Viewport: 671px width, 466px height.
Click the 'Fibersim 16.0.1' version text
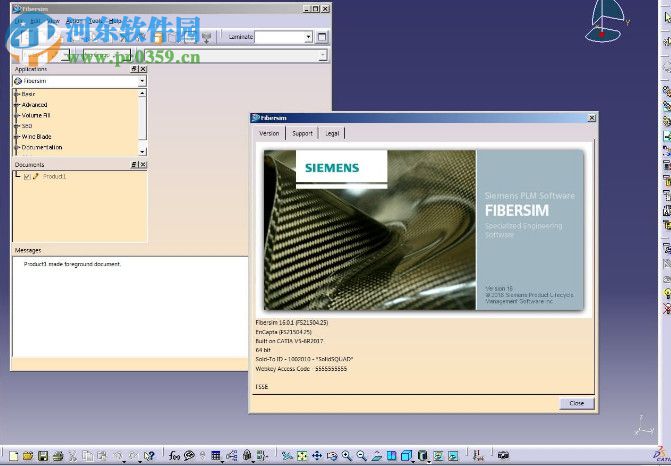tap(292, 323)
